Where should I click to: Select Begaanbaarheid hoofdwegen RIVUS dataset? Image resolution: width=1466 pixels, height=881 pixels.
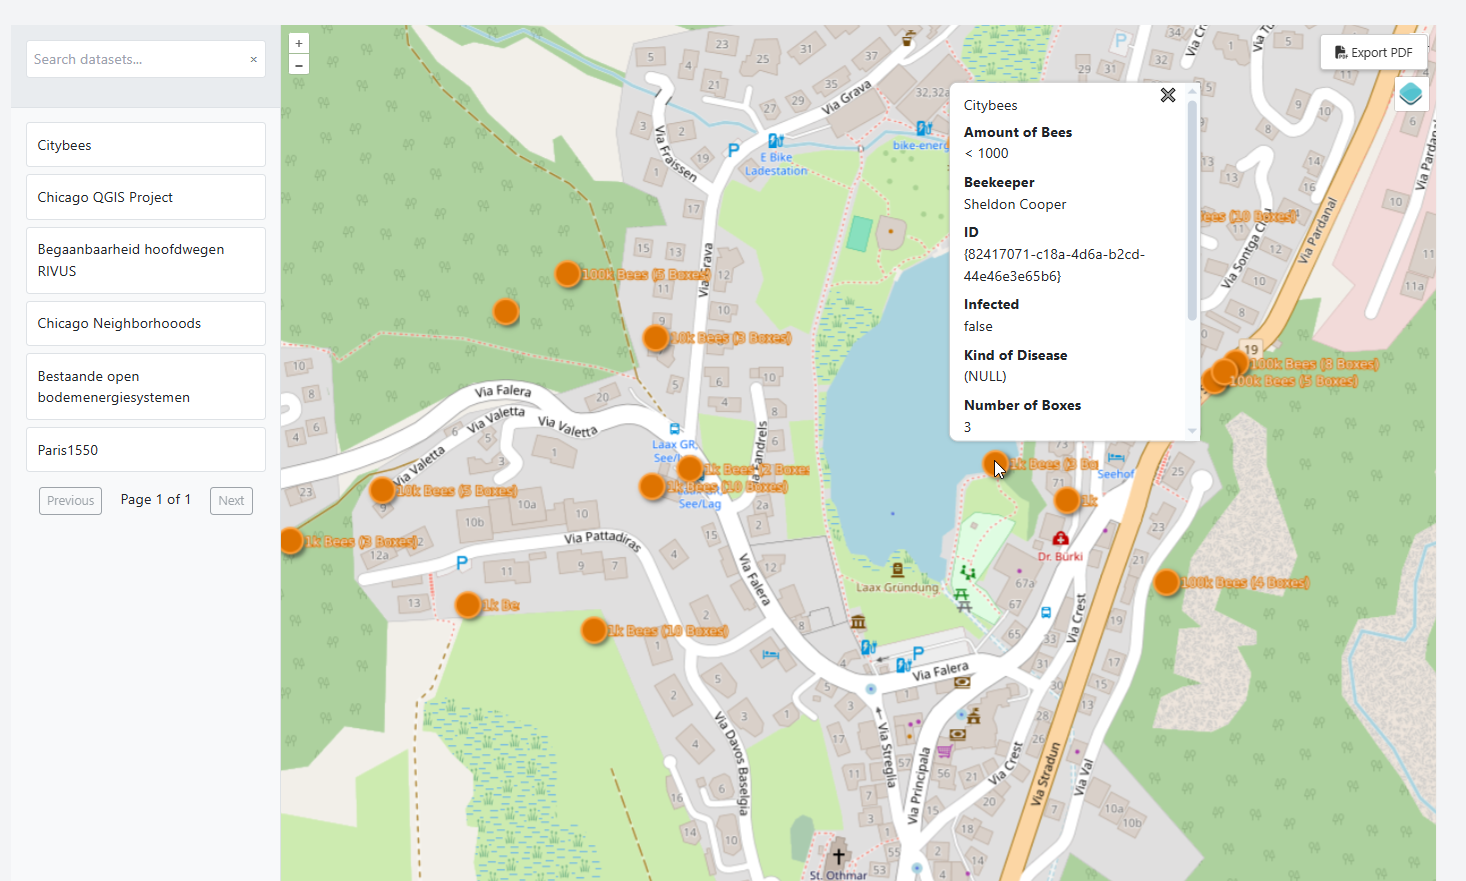[x=146, y=260]
